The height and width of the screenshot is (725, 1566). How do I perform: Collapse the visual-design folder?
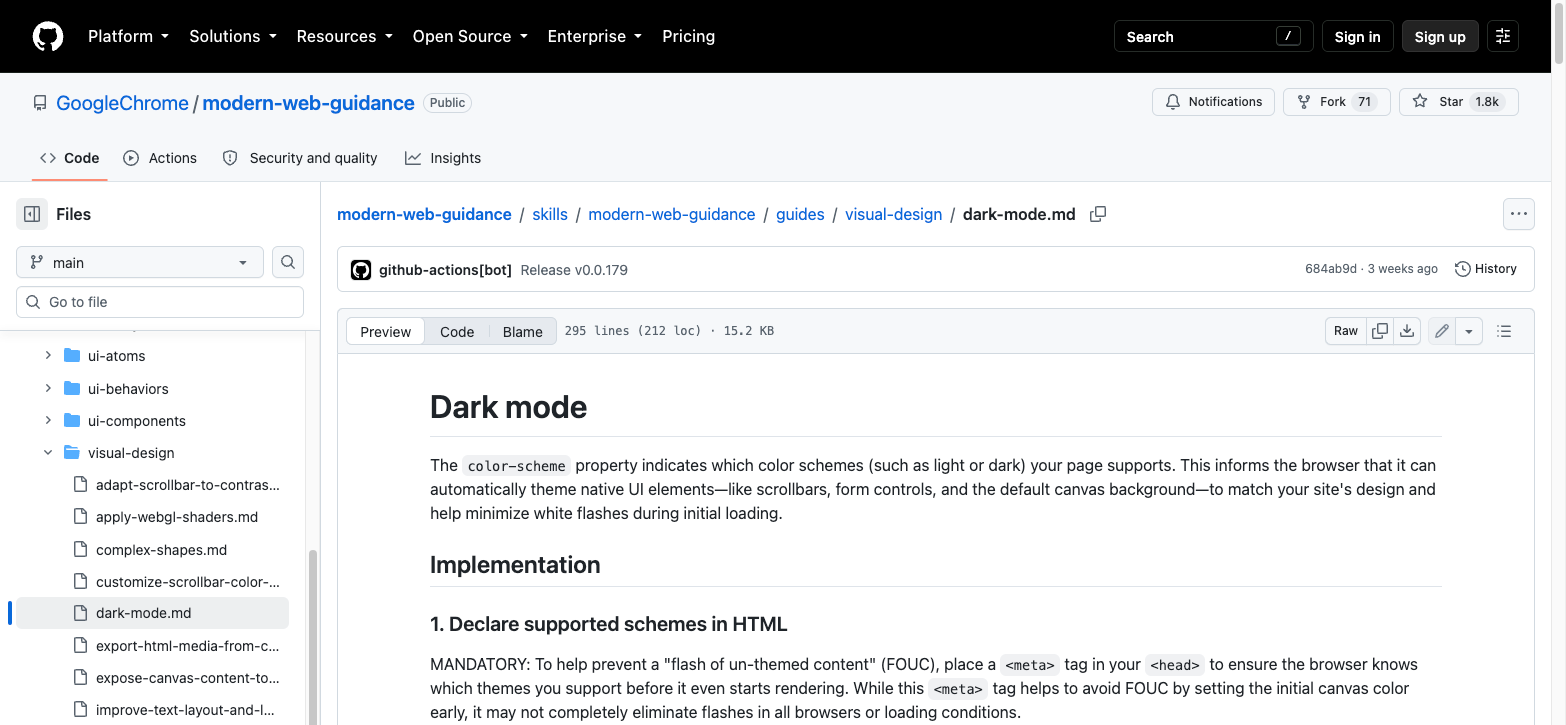pos(48,452)
